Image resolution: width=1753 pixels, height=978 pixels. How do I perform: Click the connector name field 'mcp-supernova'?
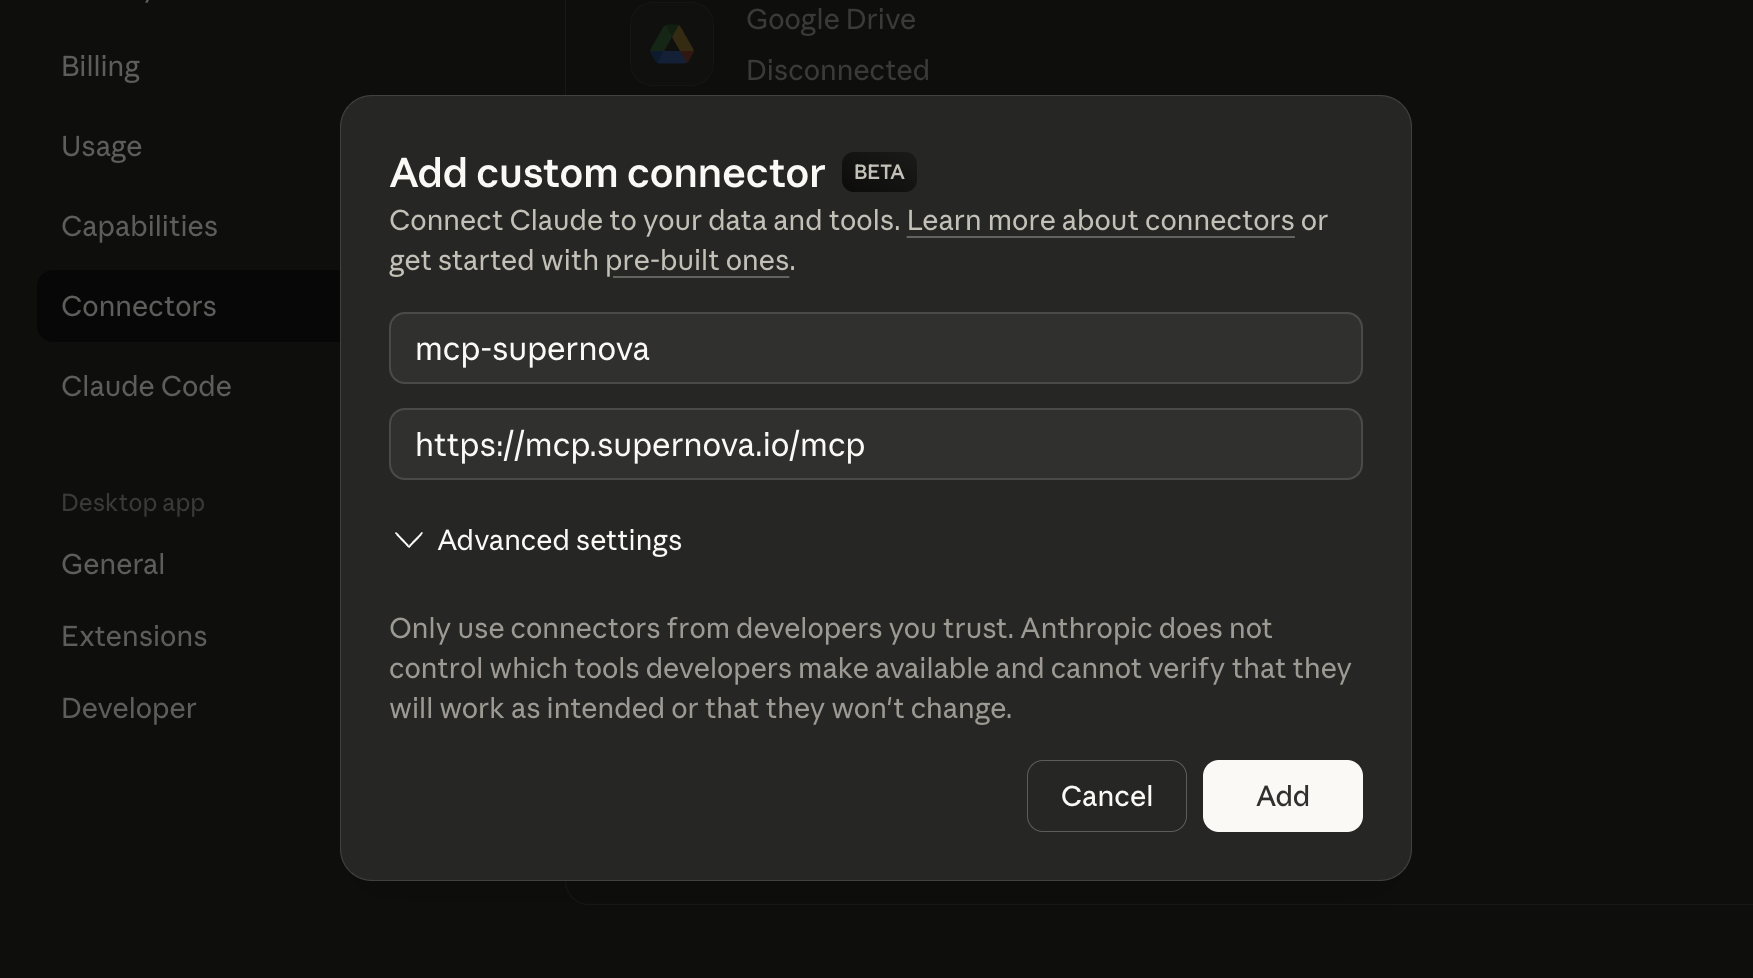point(875,348)
